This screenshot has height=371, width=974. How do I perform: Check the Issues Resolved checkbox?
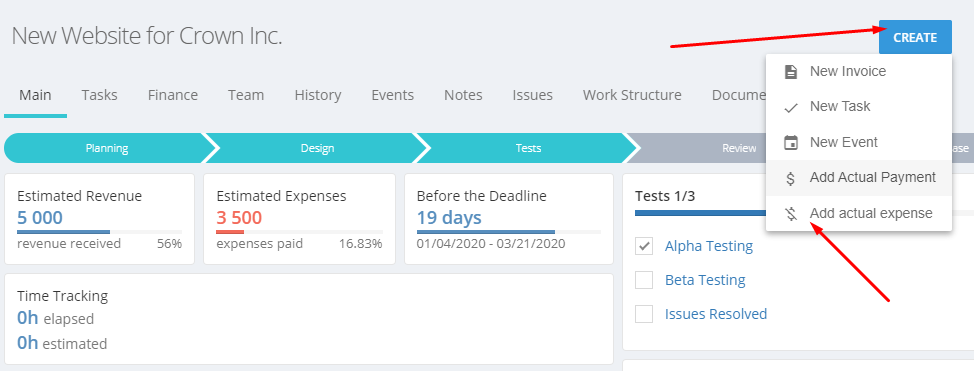(x=644, y=314)
